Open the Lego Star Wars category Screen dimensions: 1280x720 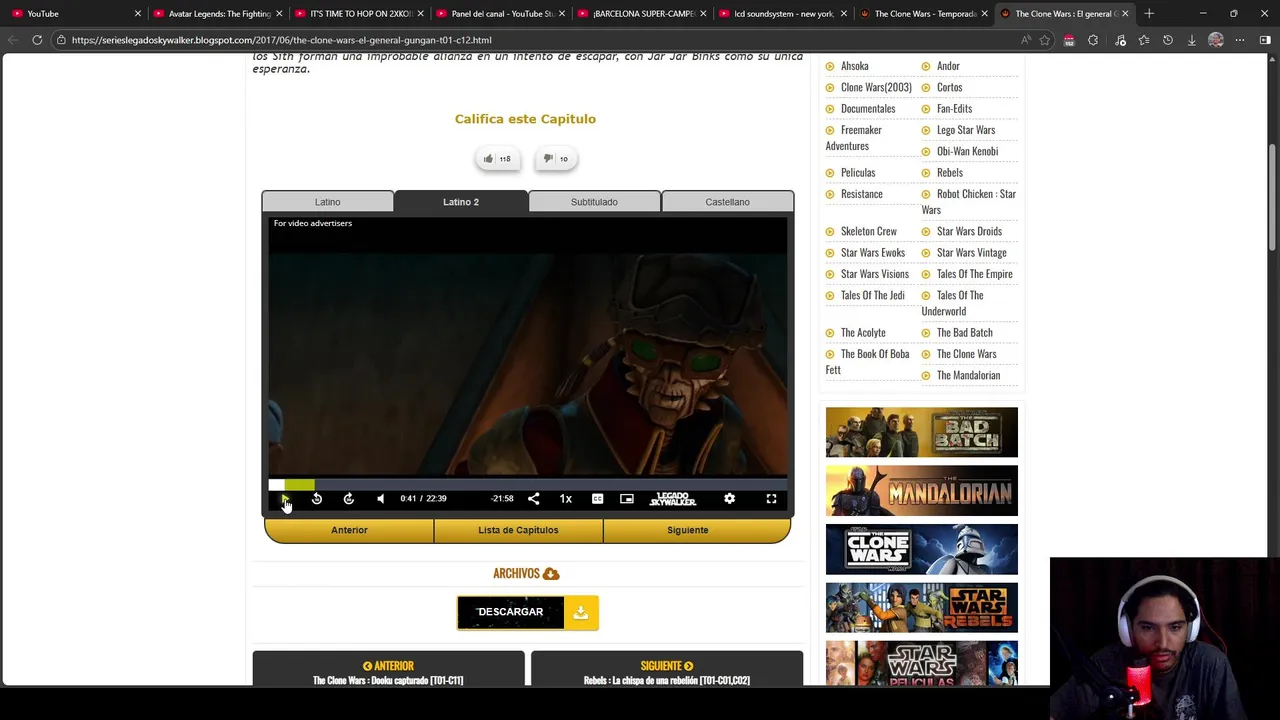pos(966,130)
